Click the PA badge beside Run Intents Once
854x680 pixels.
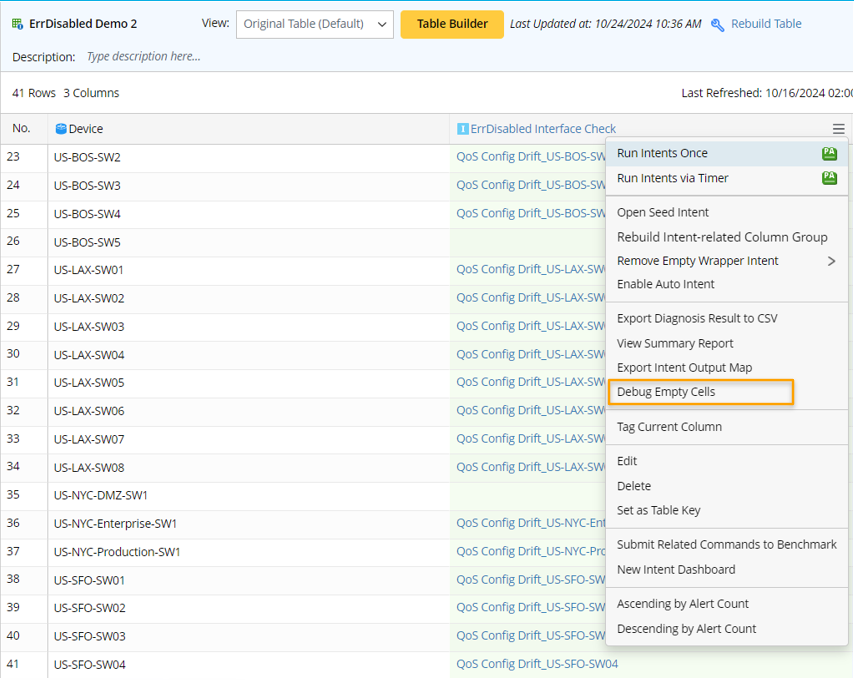pos(829,154)
